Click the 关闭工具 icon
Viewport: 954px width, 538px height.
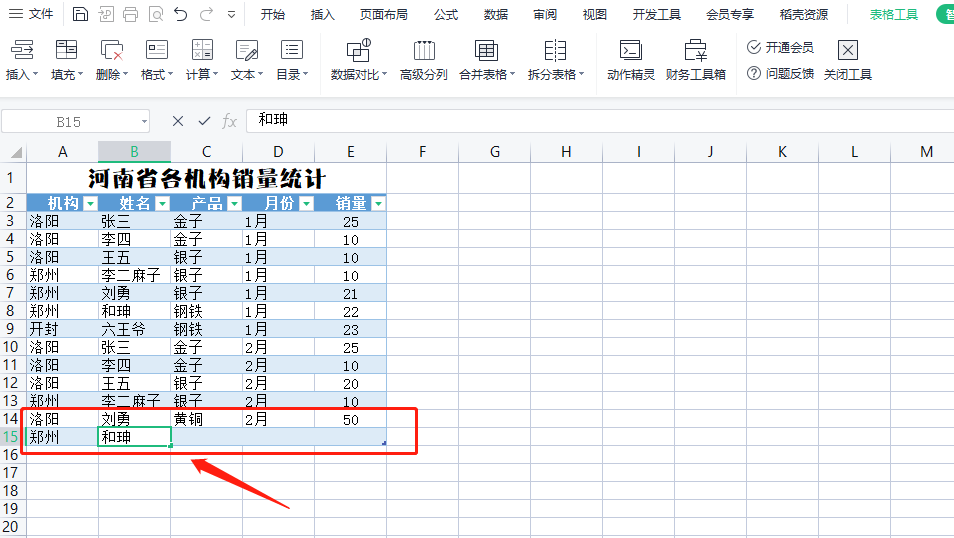click(848, 50)
